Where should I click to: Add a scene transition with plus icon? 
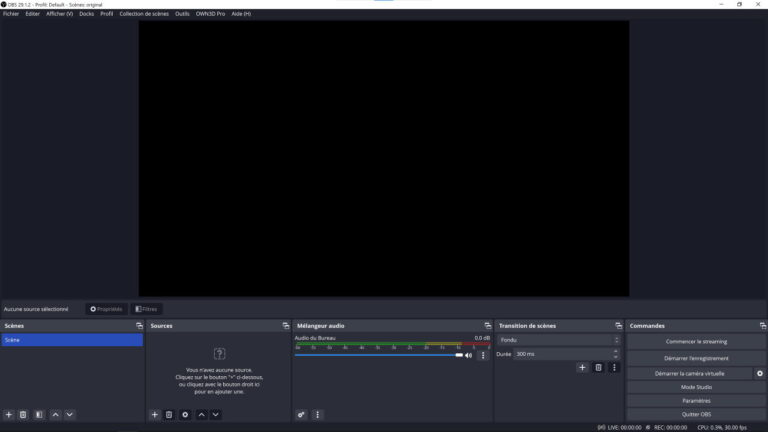[582, 367]
